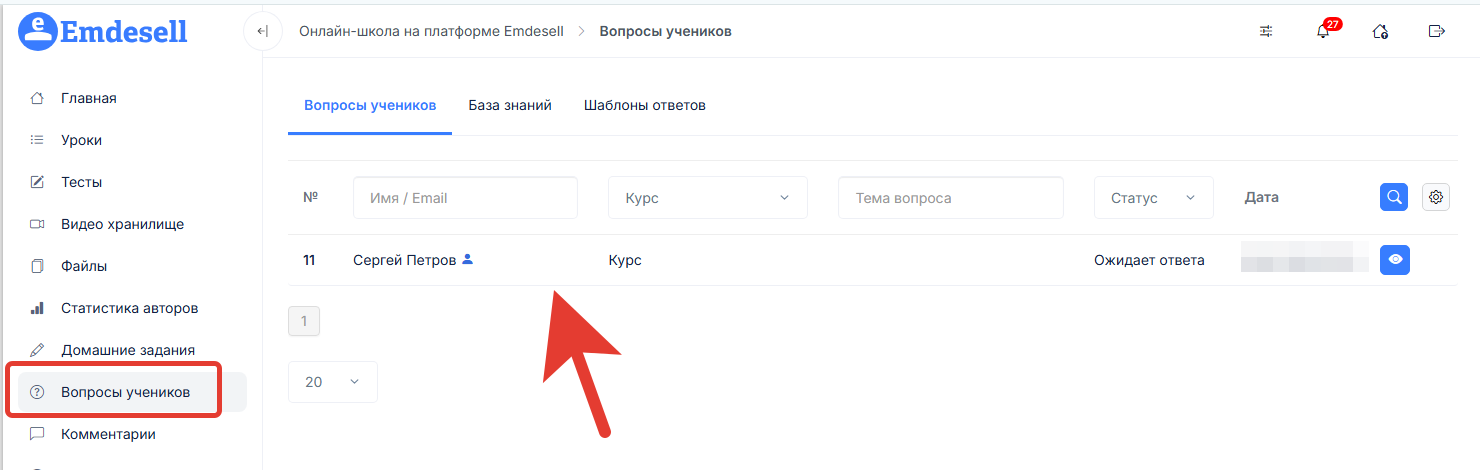Click the blue search button
1480x470 pixels.
point(1394,197)
